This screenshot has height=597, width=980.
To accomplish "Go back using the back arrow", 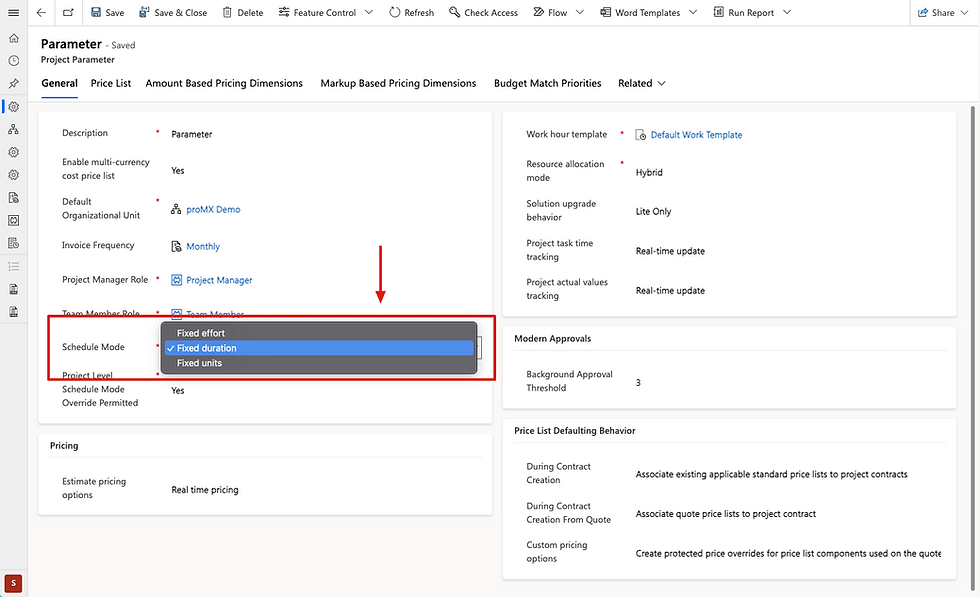I will click(41, 12).
